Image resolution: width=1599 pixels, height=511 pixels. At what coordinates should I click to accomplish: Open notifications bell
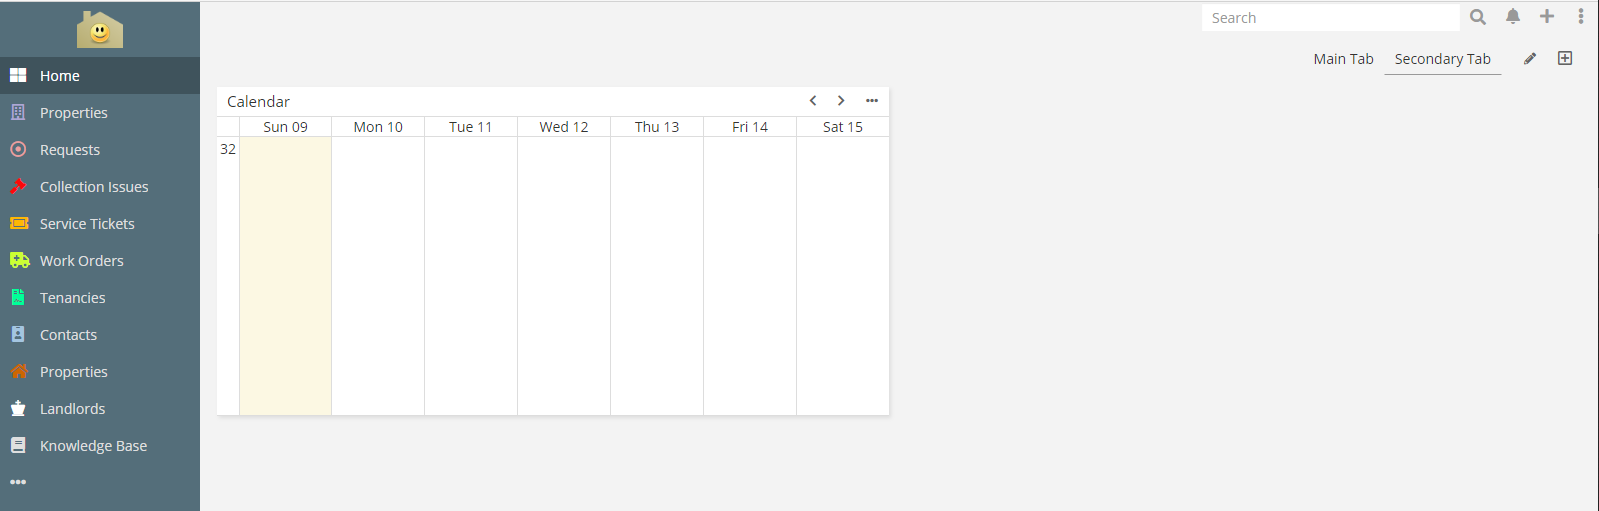1513,17
